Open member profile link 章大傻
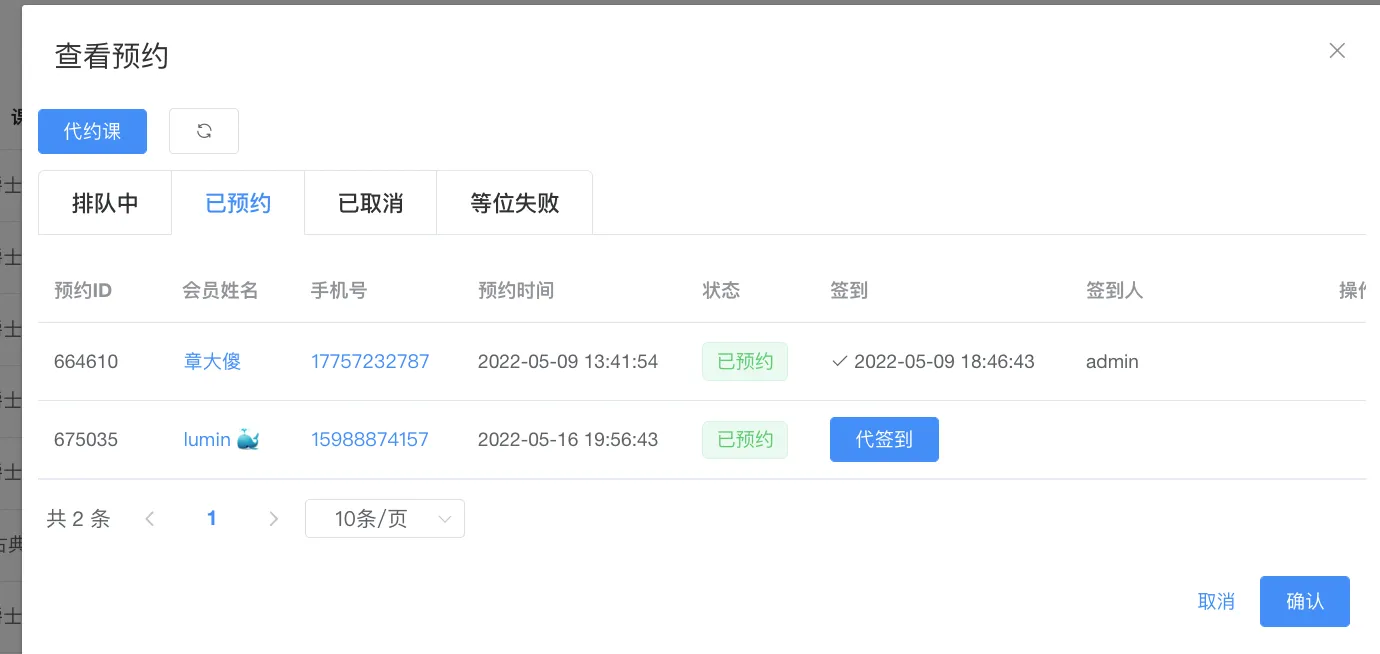This screenshot has height=654, width=1380. click(212, 361)
